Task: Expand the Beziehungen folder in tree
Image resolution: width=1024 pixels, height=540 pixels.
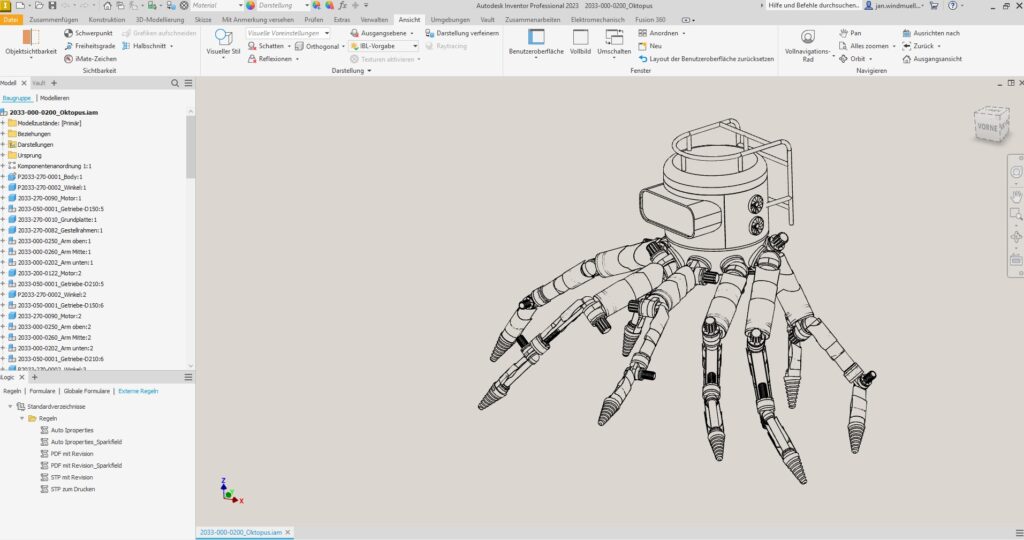Action: tap(3, 134)
